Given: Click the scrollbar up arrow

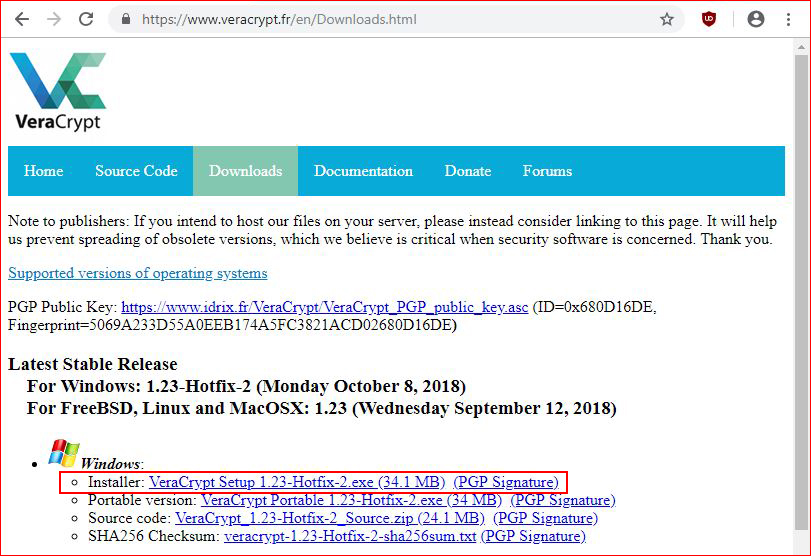Looking at the screenshot, I should click(801, 48).
